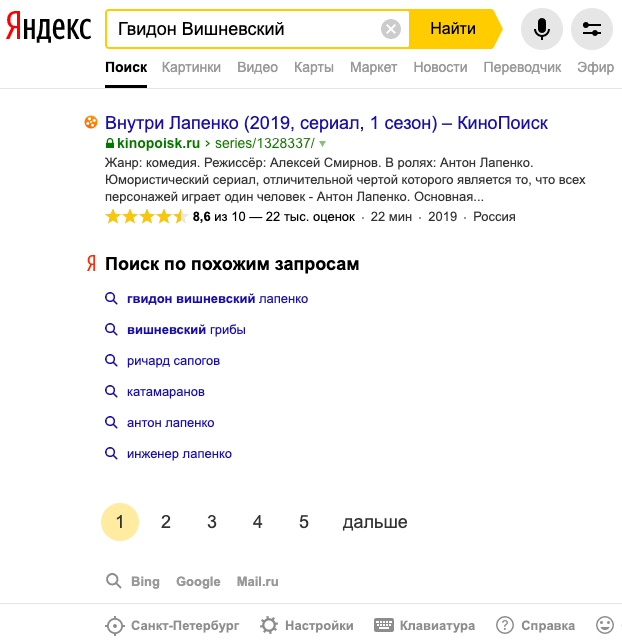Click the Yandex logo
The width and height of the screenshot is (622, 643).
pos(48,29)
